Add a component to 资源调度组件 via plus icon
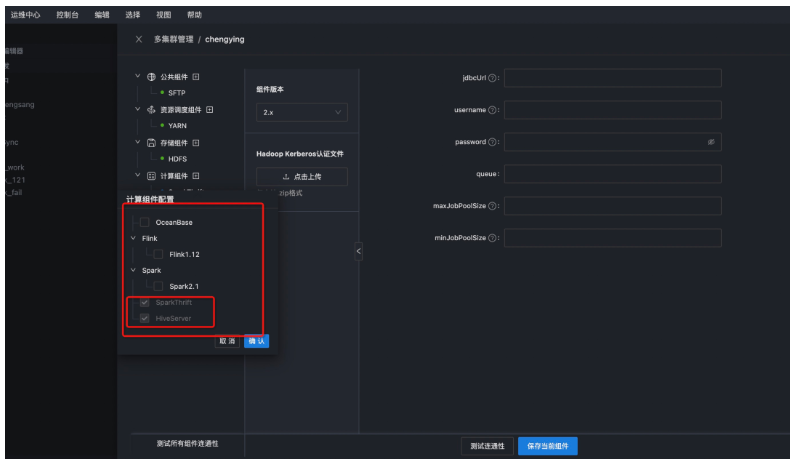The image size is (799, 468). tap(209, 110)
